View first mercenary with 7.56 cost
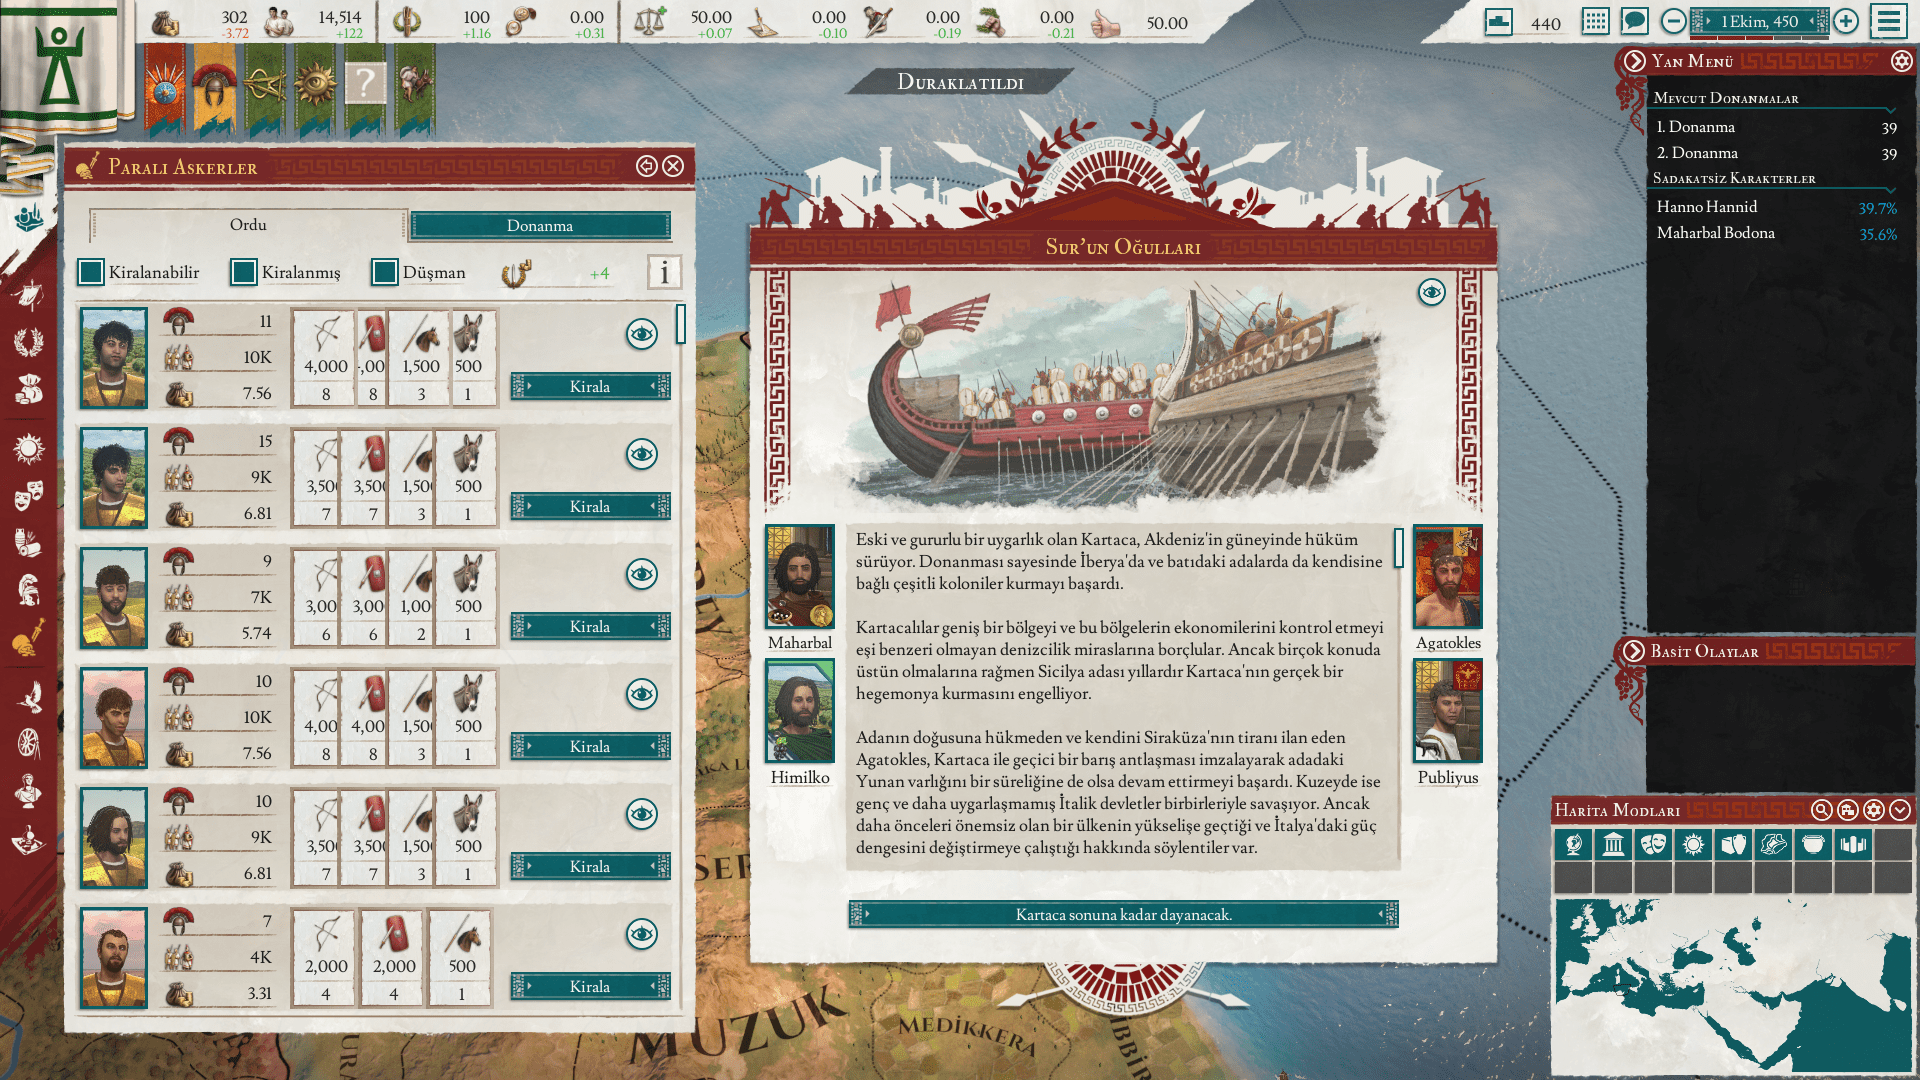Image resolution: width=1920 pixels, height=1080 pixels. 642,334
